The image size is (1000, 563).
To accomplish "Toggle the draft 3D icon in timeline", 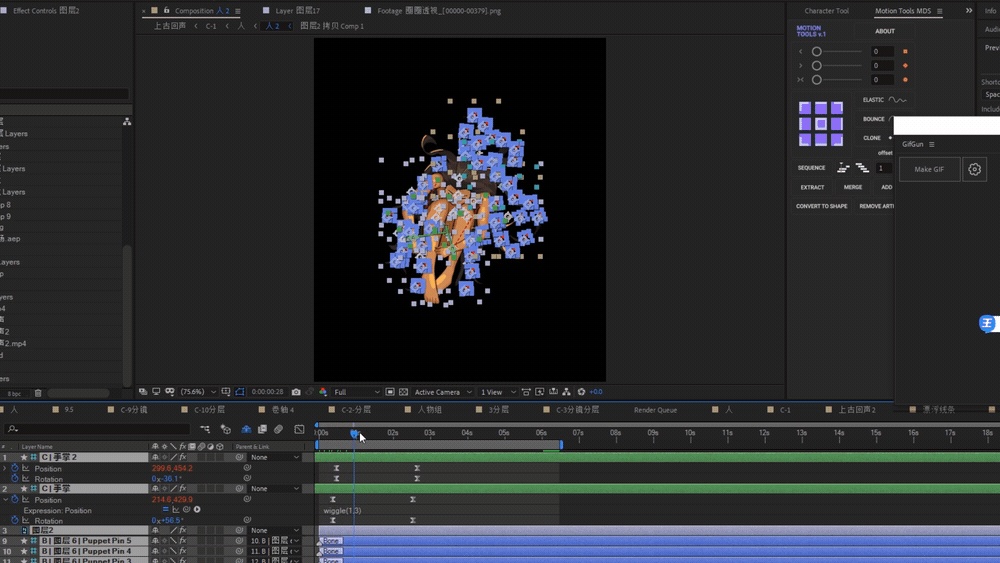I will (226, 429).
